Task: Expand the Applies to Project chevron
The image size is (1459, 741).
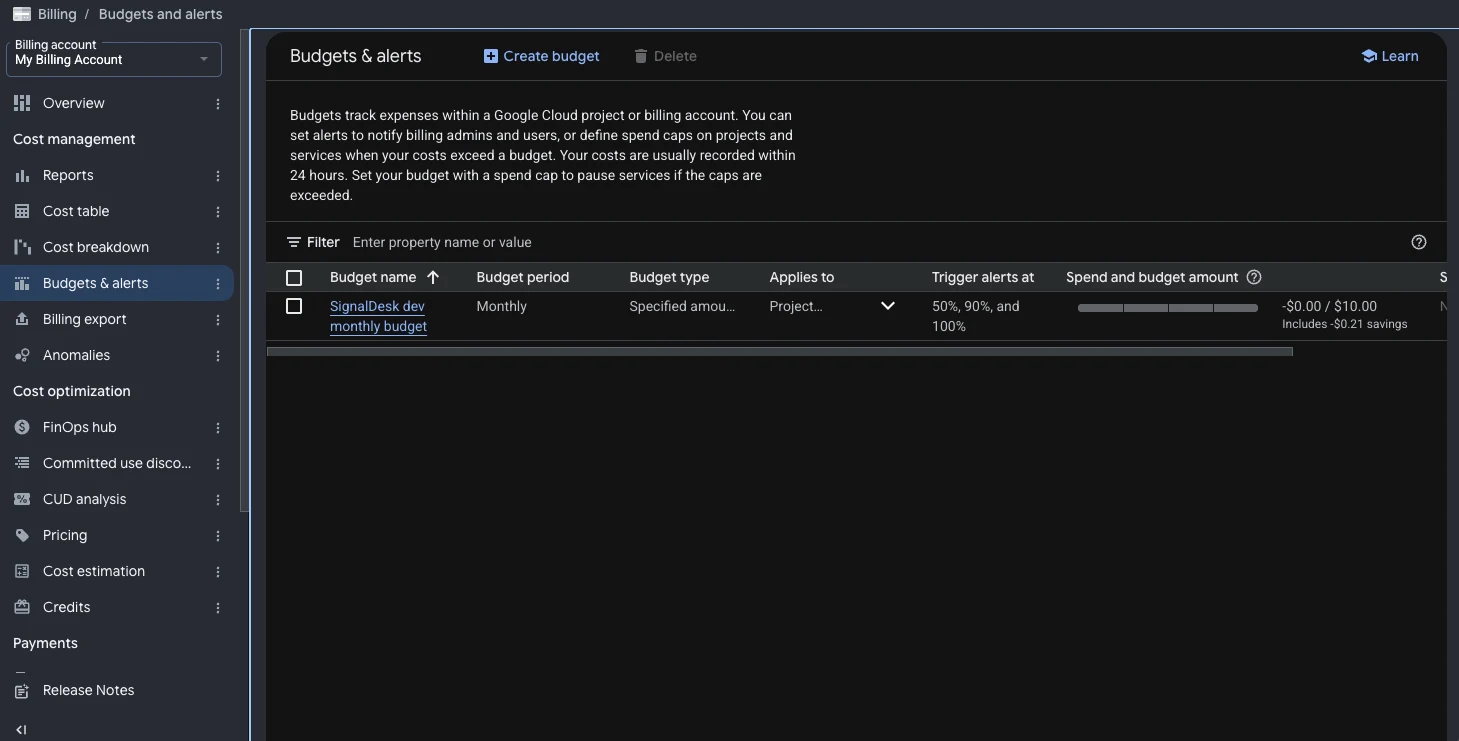Action: [887, 306]
